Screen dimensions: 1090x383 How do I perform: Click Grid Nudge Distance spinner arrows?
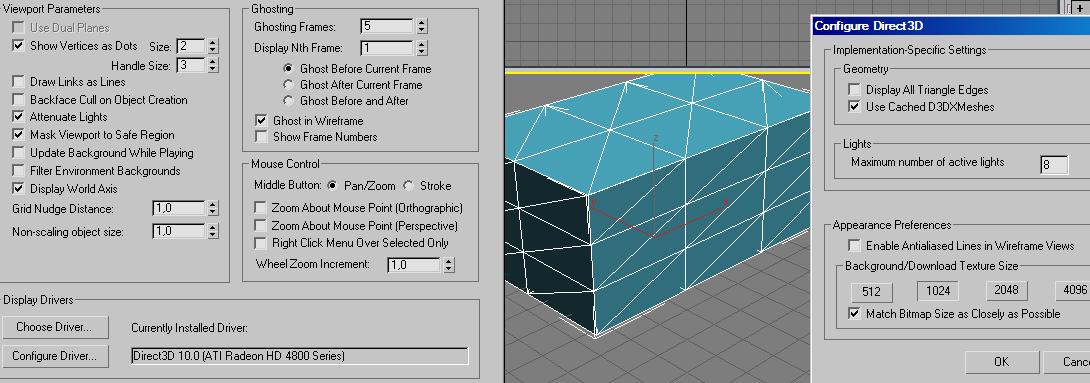tap(213, 209)
